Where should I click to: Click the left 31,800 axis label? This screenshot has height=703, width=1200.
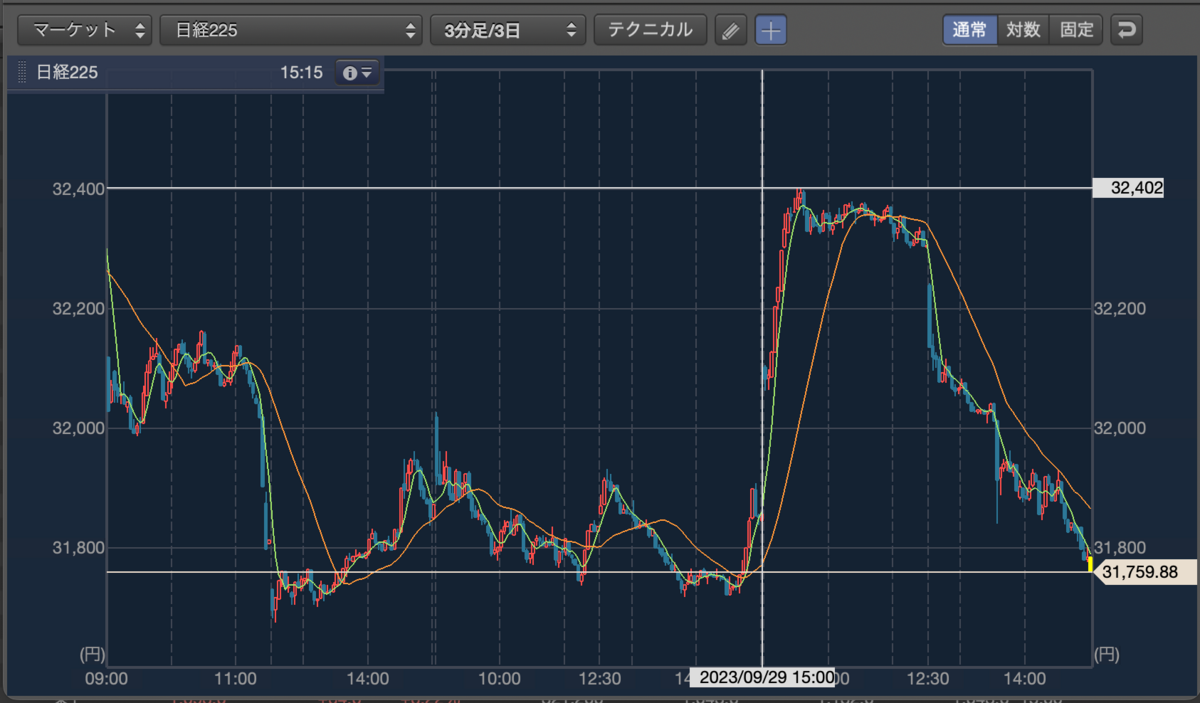tap(78, 548)
